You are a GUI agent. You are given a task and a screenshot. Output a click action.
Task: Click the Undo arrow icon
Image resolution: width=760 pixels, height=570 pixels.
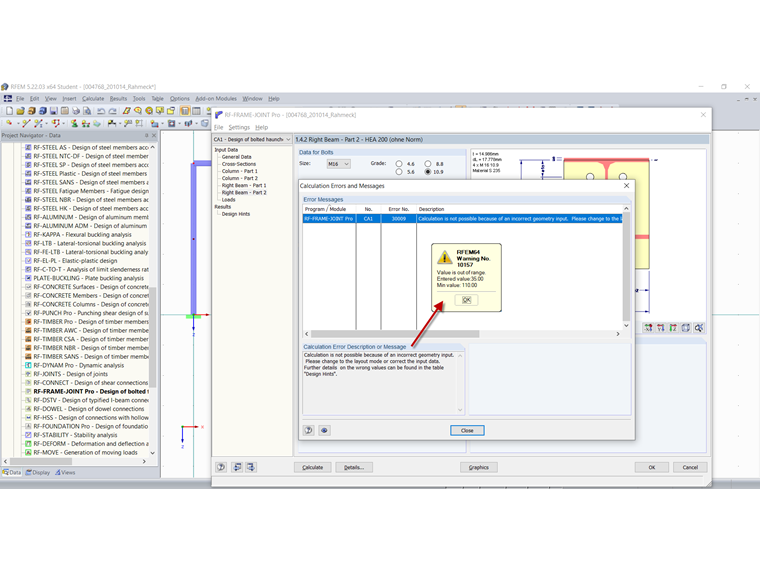[101, 111]
